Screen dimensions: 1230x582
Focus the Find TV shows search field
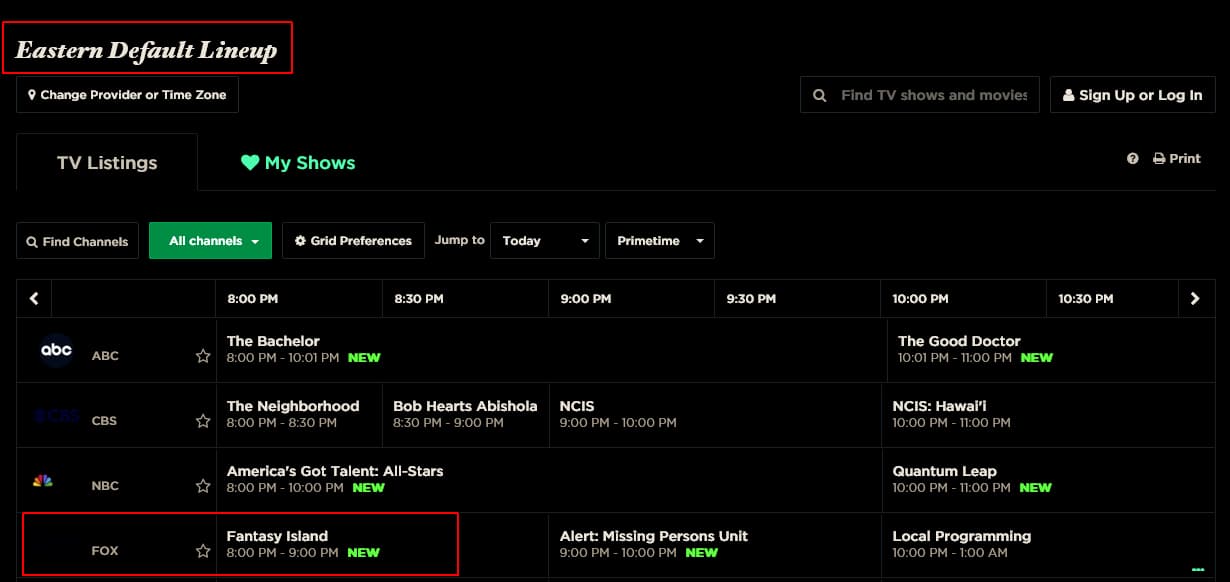(x=933, y=95)
